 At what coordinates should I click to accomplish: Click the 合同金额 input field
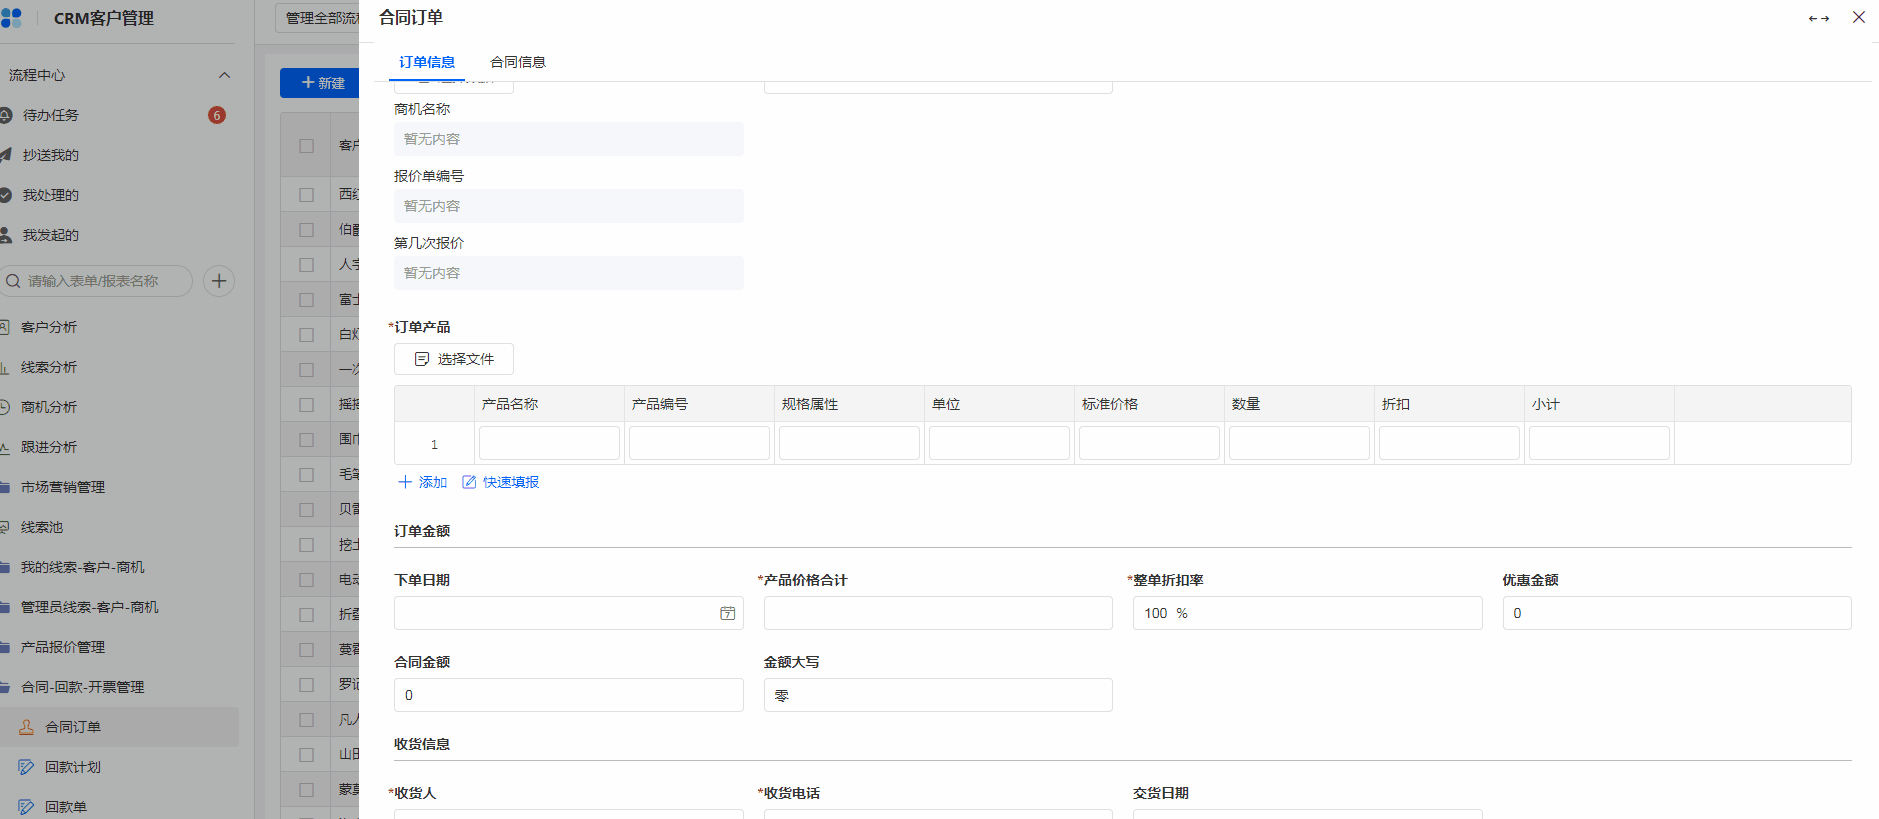(568, 695)
